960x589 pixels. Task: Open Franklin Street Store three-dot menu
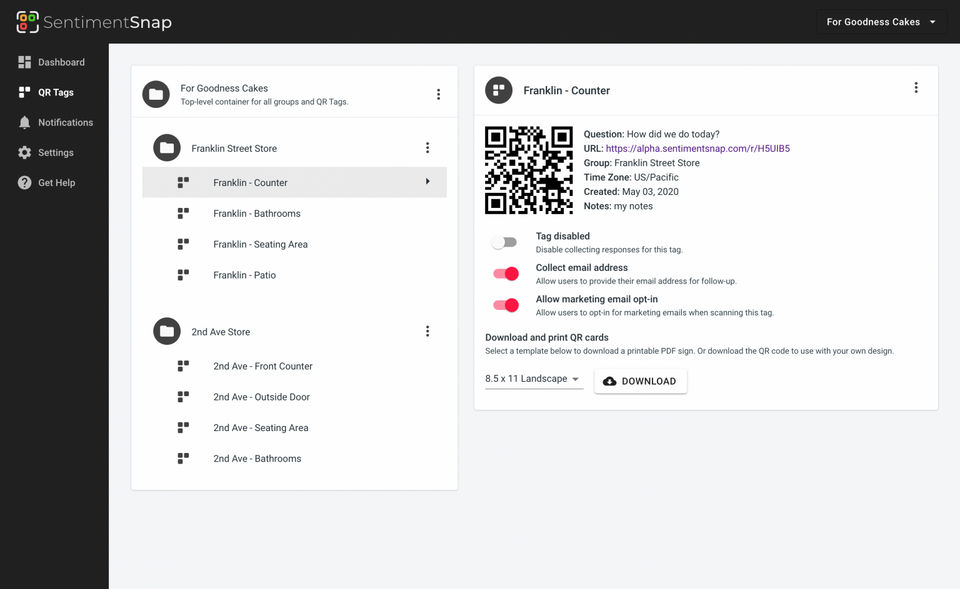[427, 148]
